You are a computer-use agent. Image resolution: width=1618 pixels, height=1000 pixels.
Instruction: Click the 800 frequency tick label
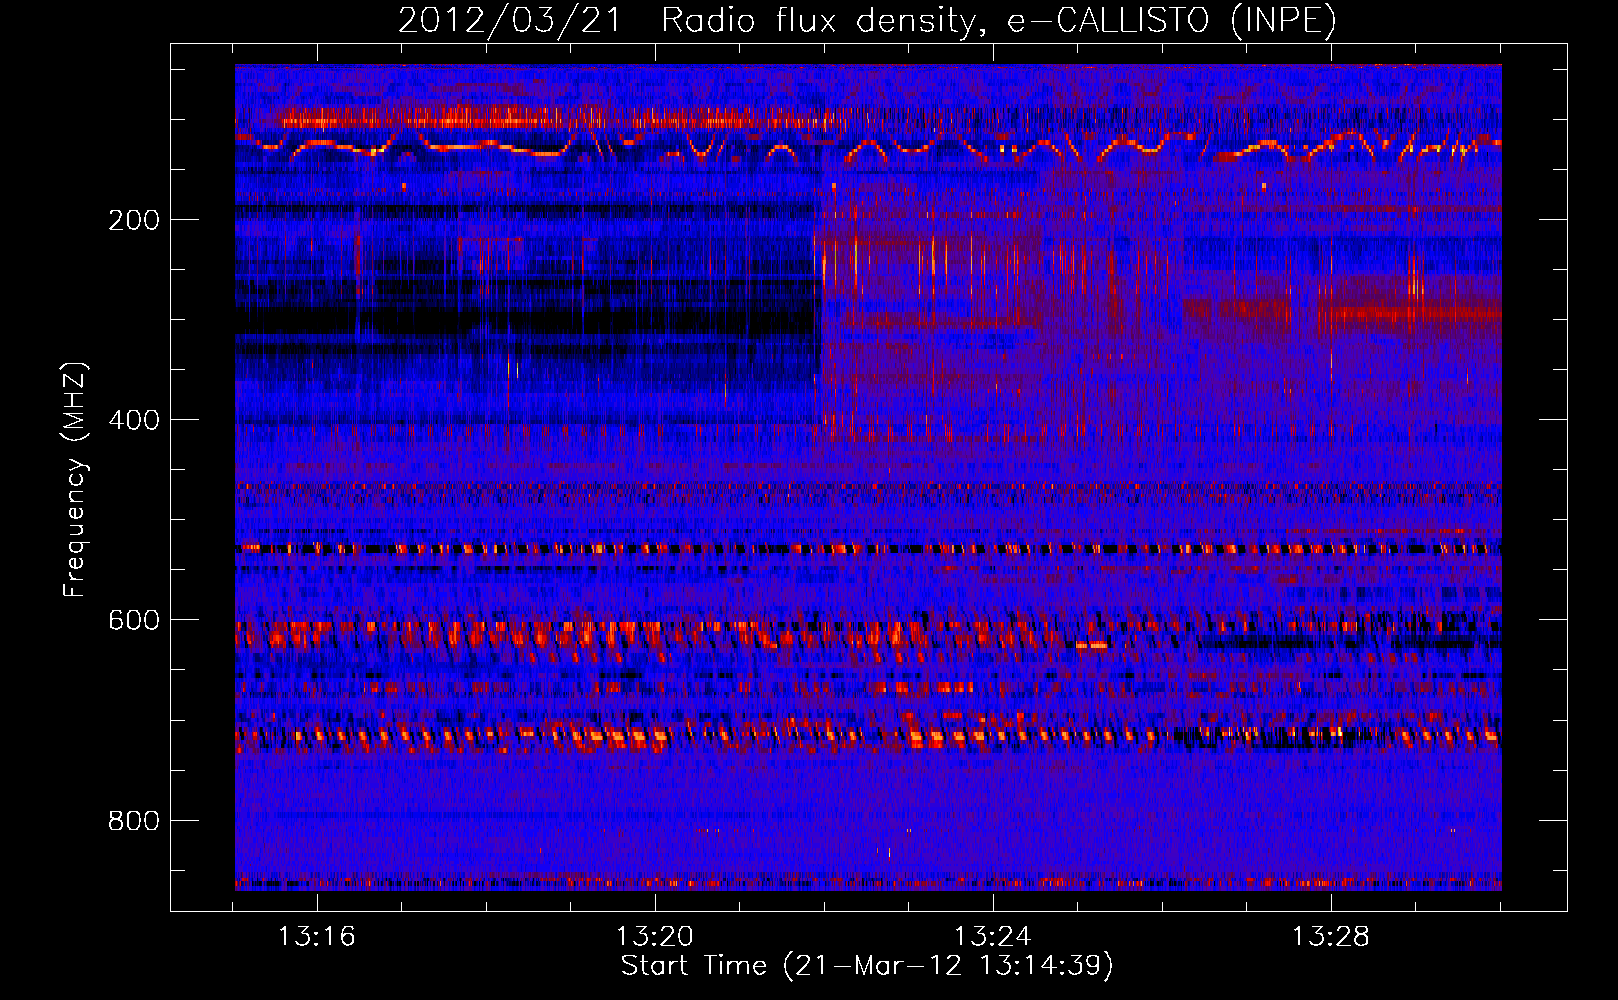(134, 821)
